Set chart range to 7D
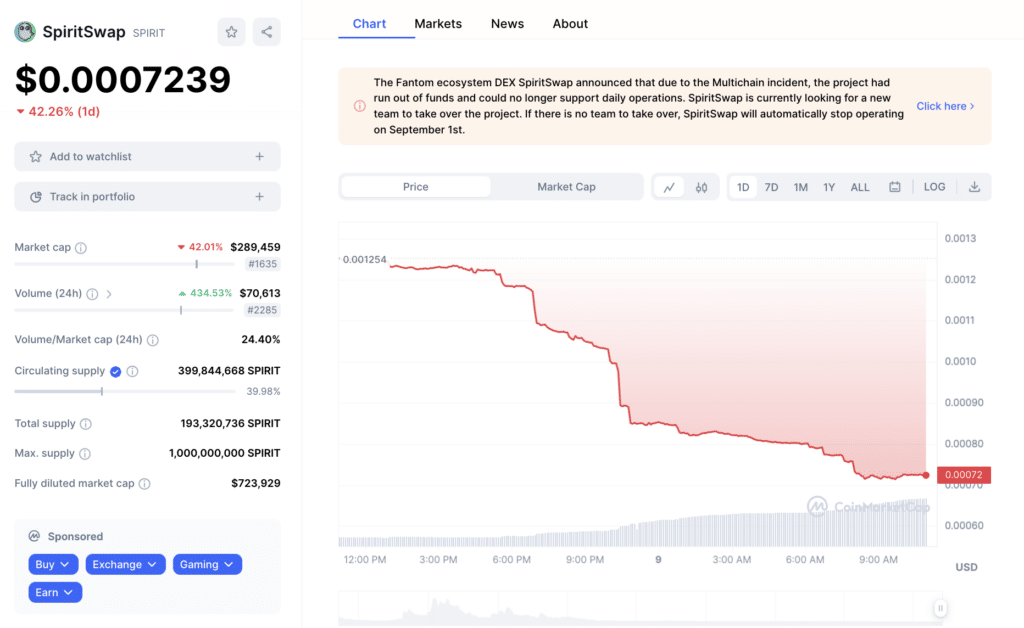This screenshot has height=628, width=1024. coord(771,187)
